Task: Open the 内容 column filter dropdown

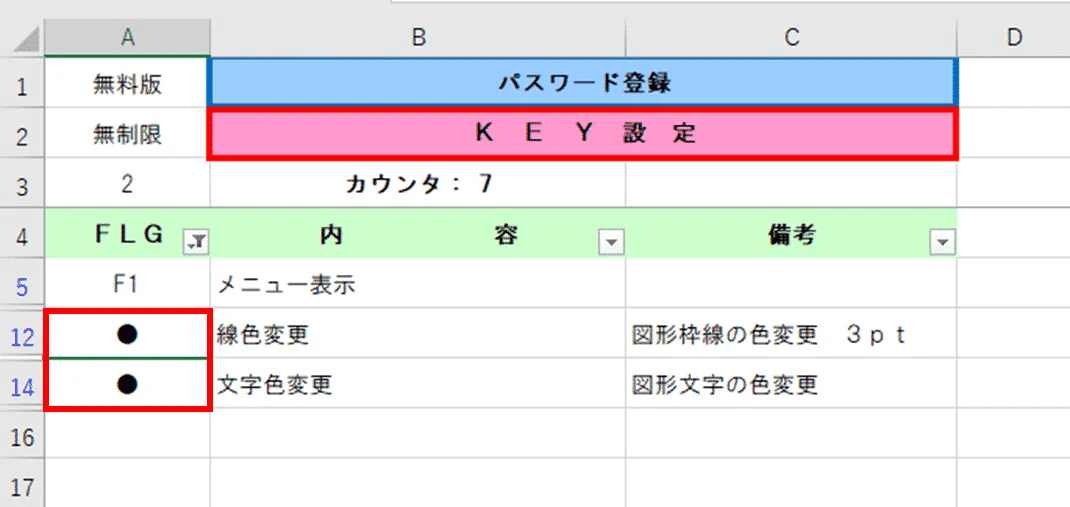Action: 611,242
